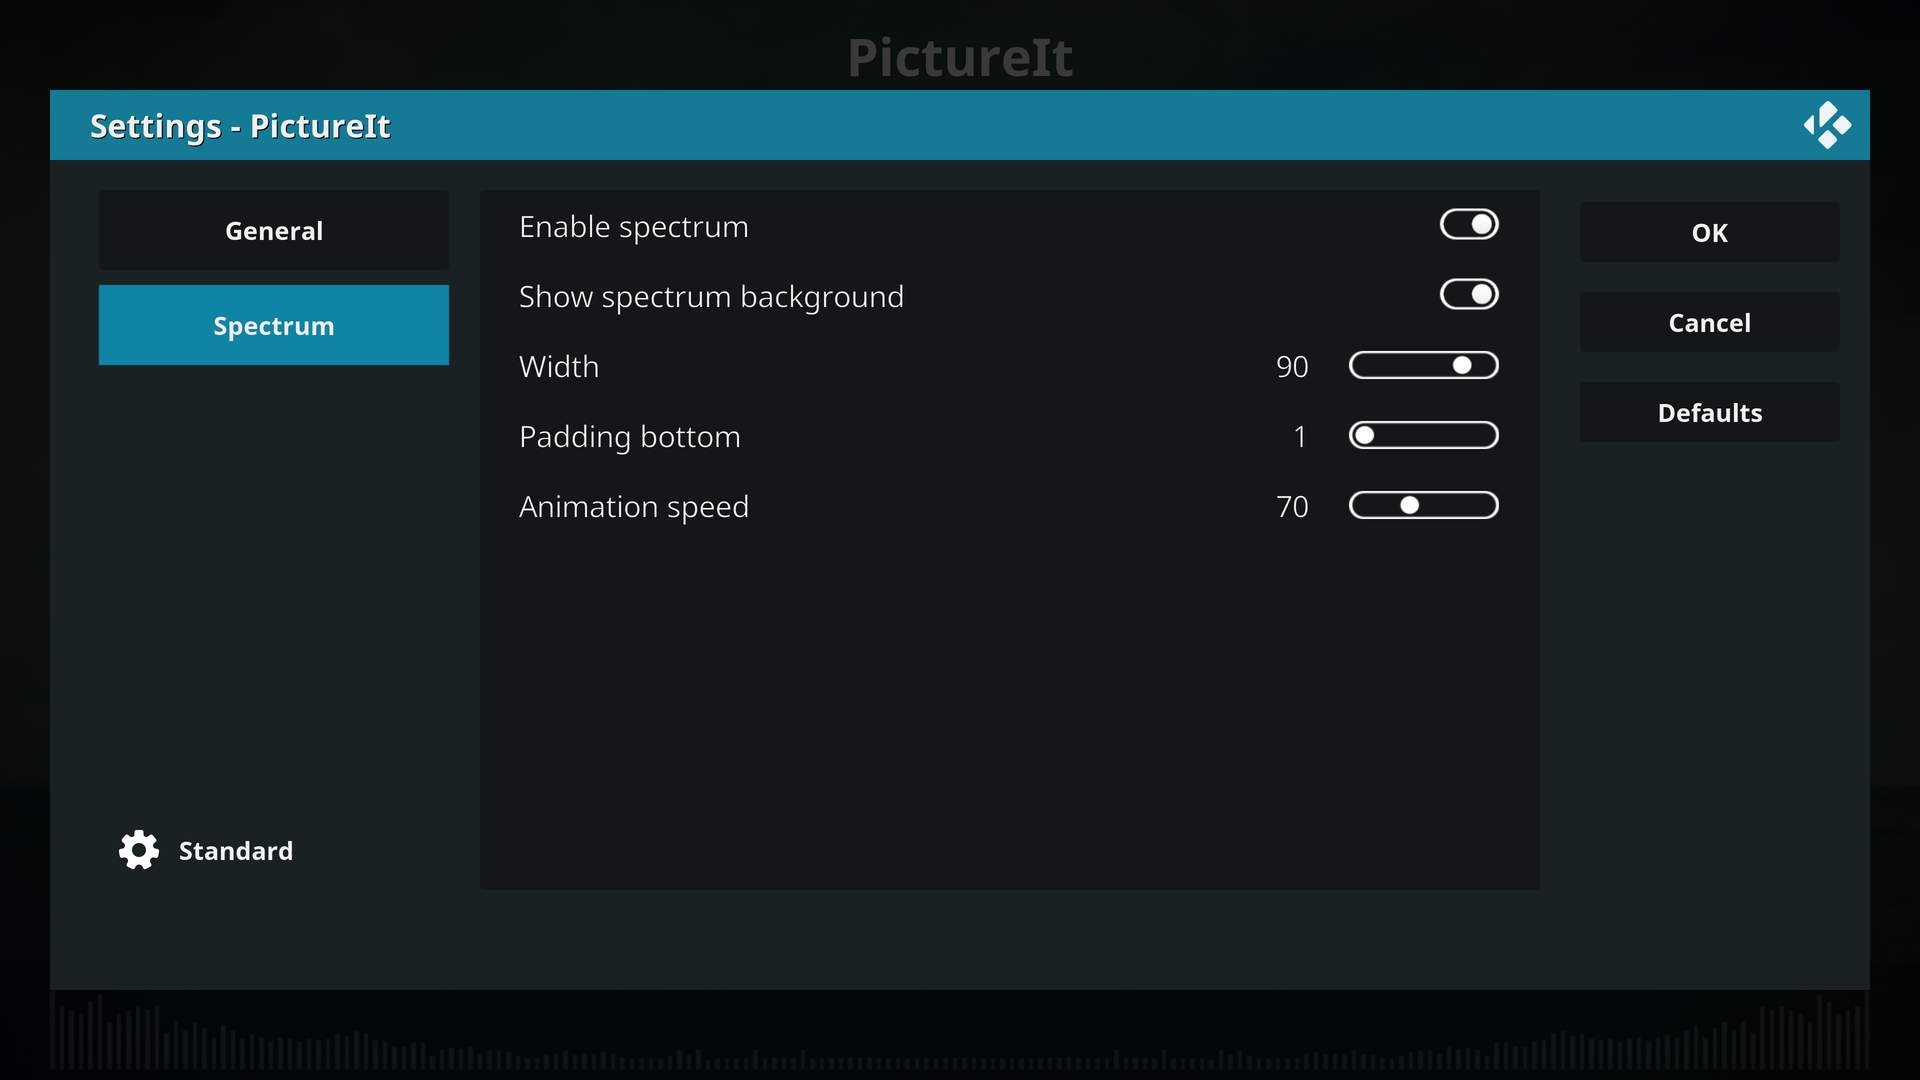This screenshot has width=1920, height=1080.
Task: Click the Kodi logo in the dialog header
Action: (1827, 125)
